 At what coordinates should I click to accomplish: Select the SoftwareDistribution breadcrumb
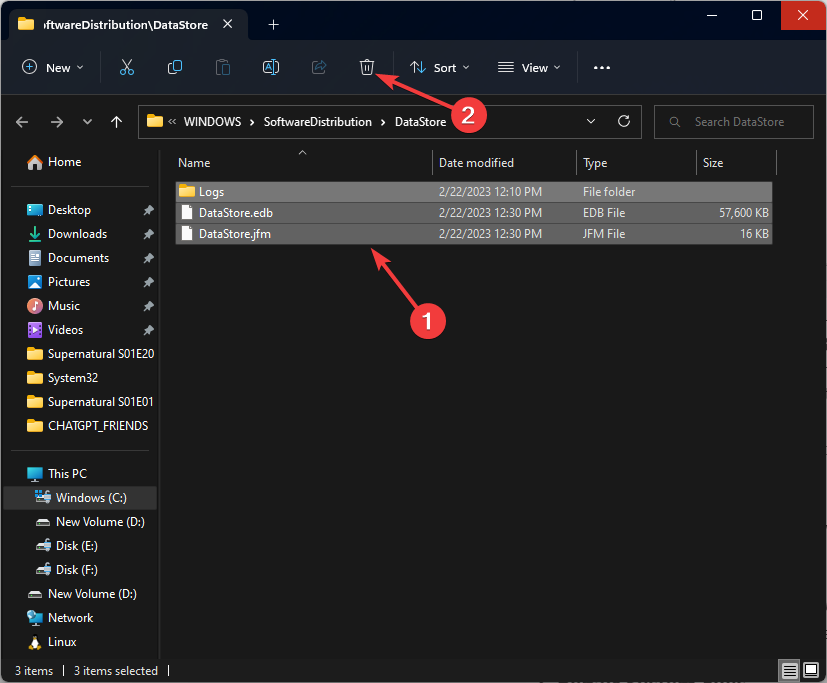click(317, 122)
